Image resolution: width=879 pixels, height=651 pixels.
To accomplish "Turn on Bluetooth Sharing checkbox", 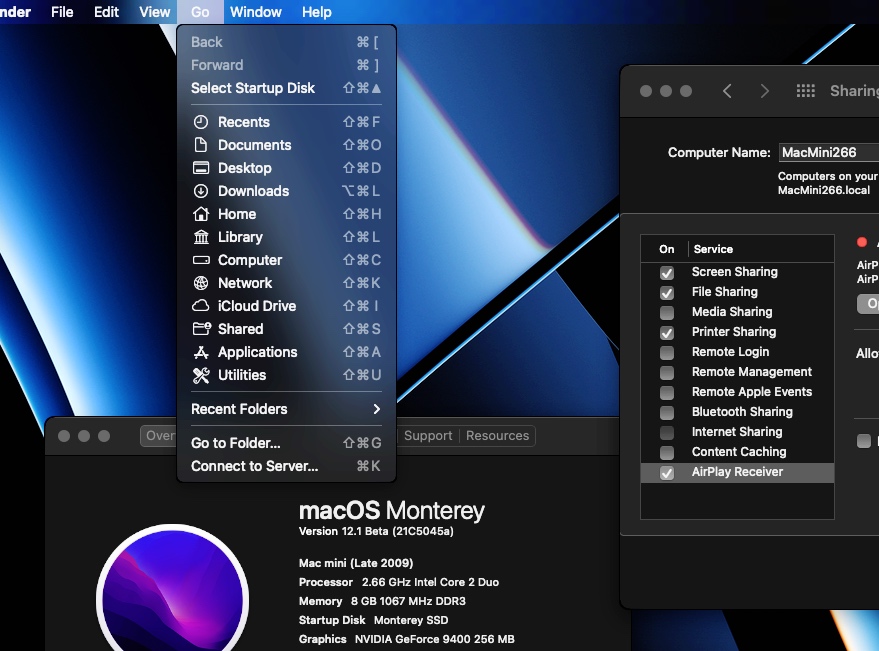I will coord(667,413).
